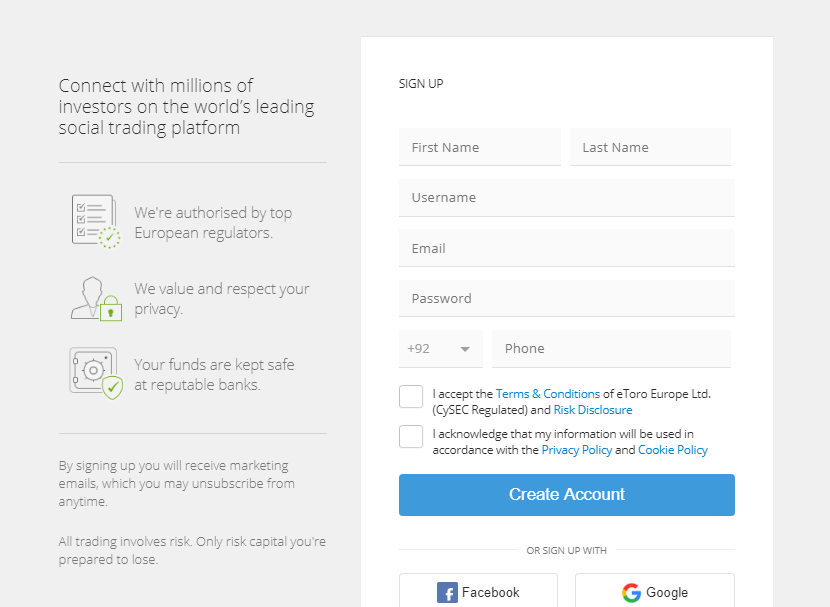Click the Facebook logo icon

[447, 593]
